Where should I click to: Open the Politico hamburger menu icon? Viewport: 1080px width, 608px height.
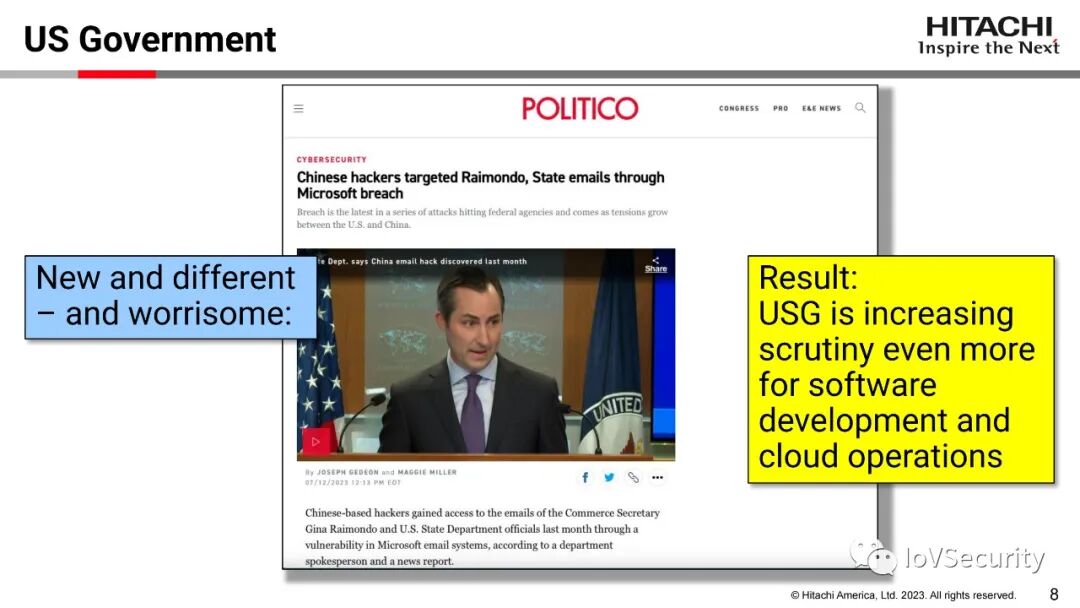[298, 108]
